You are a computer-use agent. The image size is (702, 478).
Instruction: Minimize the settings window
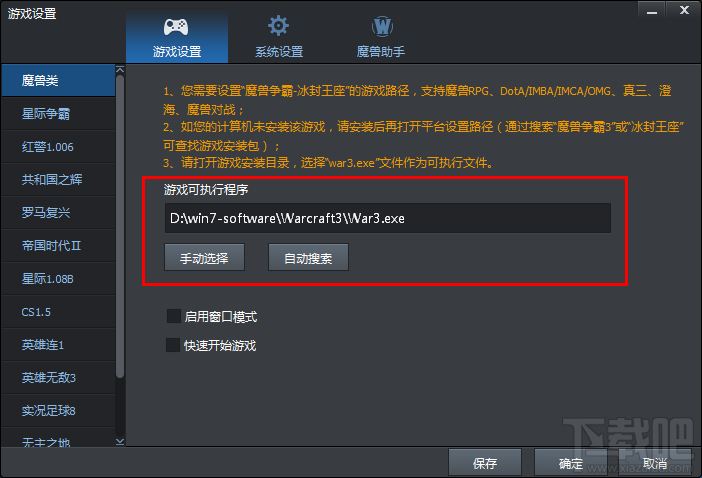651,11
